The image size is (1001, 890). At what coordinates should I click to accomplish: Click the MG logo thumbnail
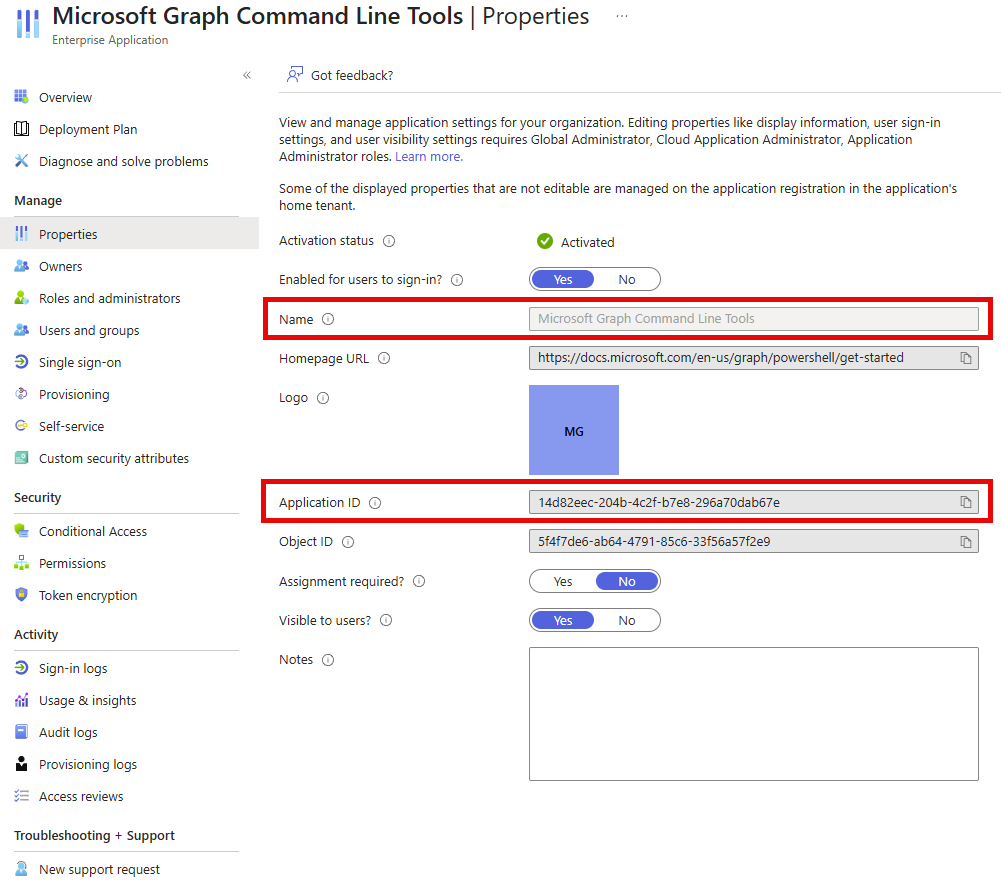tap(574, 430)
